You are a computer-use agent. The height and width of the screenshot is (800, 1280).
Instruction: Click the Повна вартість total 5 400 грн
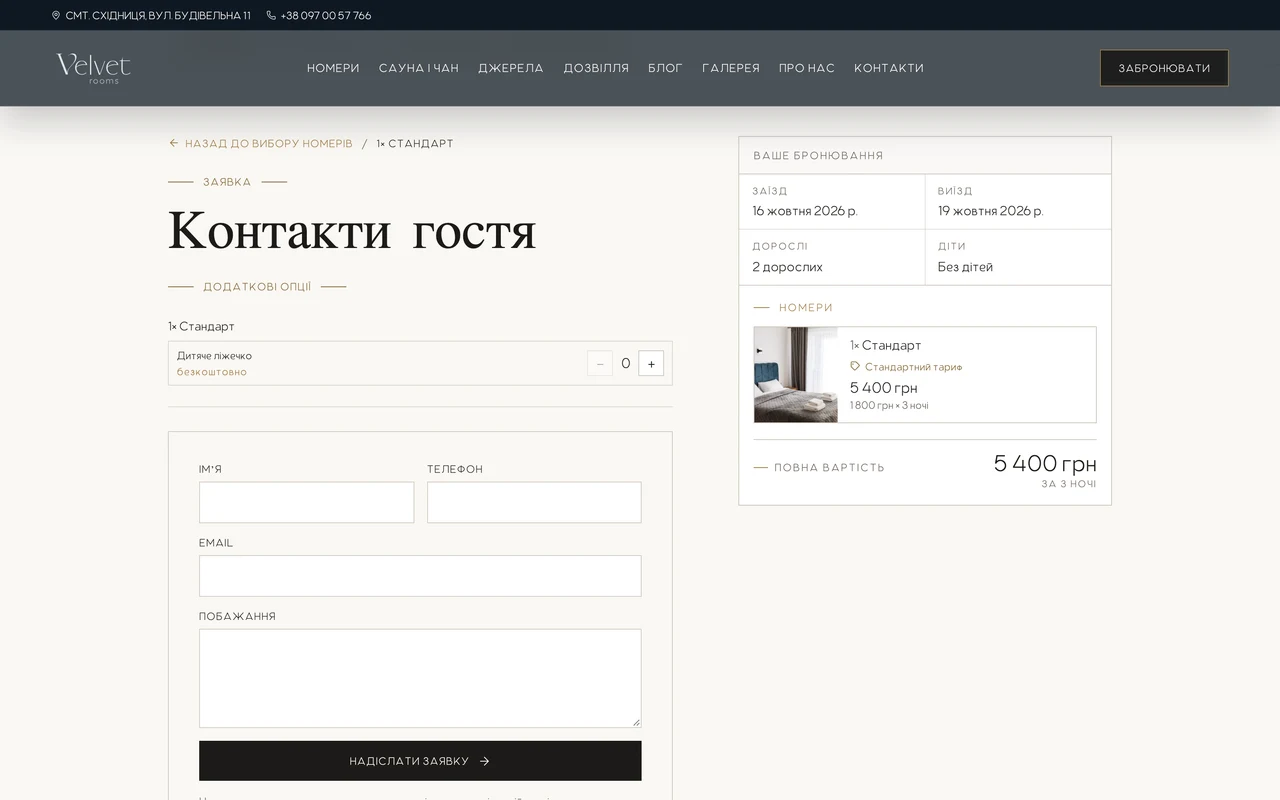(1045, 464)
